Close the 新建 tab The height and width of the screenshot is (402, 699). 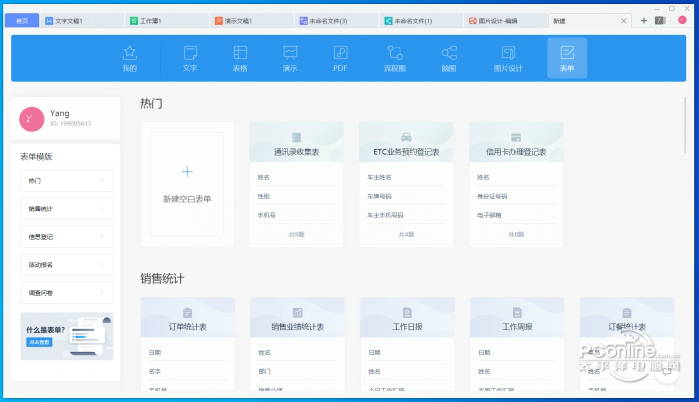click(623, 21)
